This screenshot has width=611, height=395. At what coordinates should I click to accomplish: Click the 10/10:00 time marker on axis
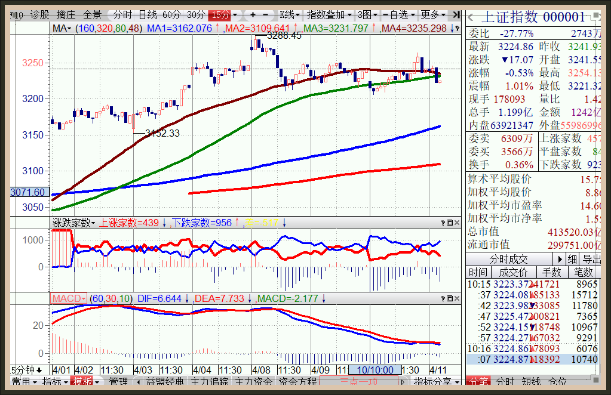375,370
